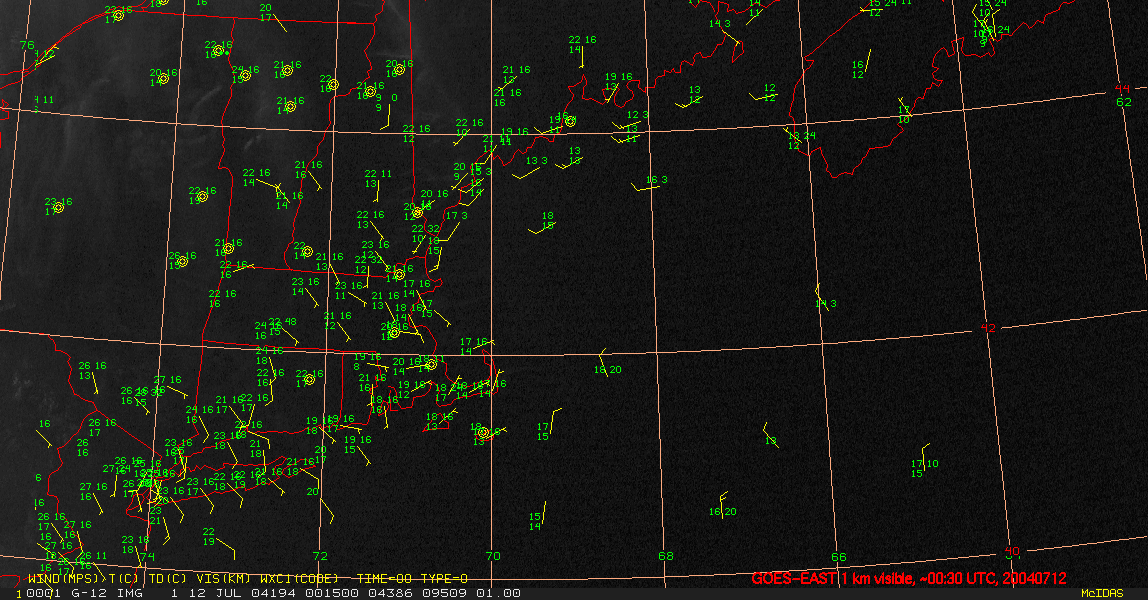Click the IMG status line entry
This screenshot has height=600, width=1148.
[129, 593]
